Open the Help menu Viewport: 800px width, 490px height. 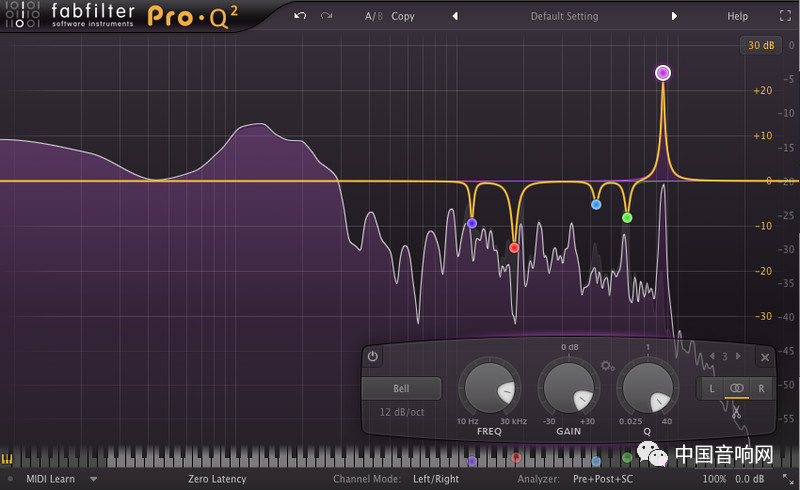click(x=737, y=16)
